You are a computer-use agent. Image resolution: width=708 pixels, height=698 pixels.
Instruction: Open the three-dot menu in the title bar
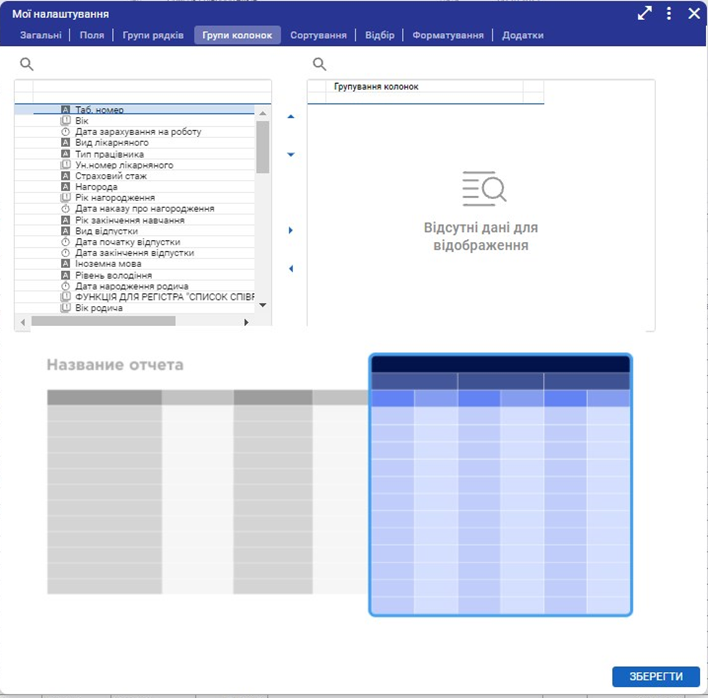[669, 14]
